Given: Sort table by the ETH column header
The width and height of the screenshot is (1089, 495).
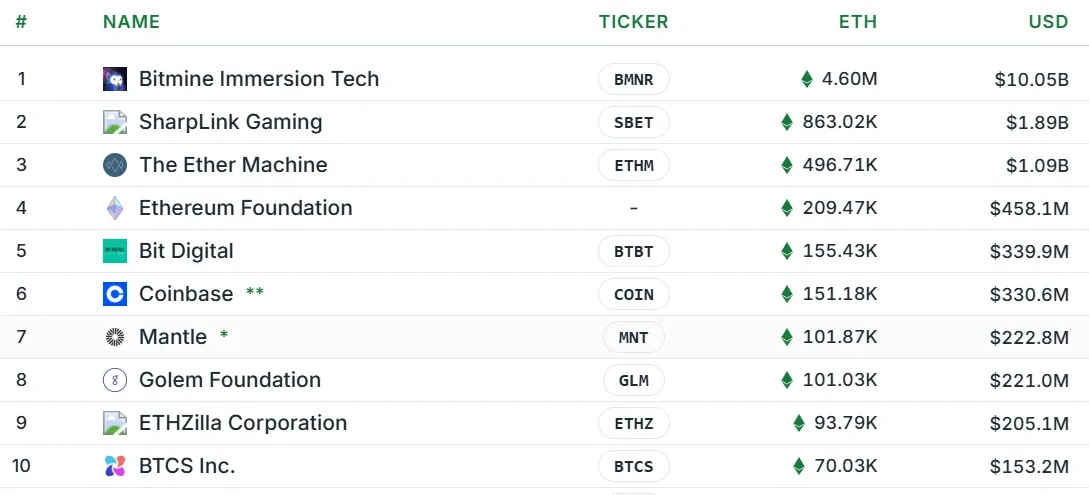Looking at the screenshot, I should pyautogui.click(x=858, y=22).
